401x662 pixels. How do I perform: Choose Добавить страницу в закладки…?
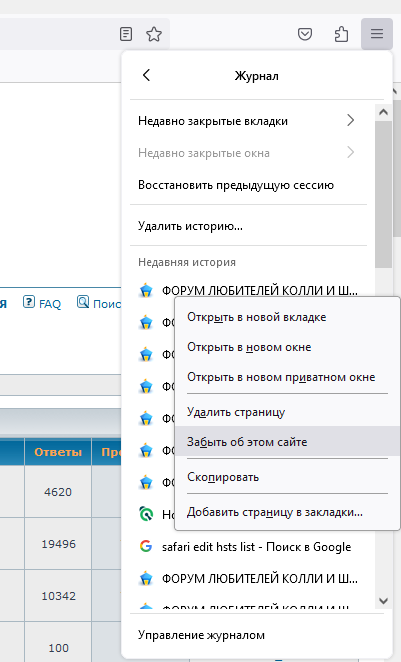[x=287, y=512]
